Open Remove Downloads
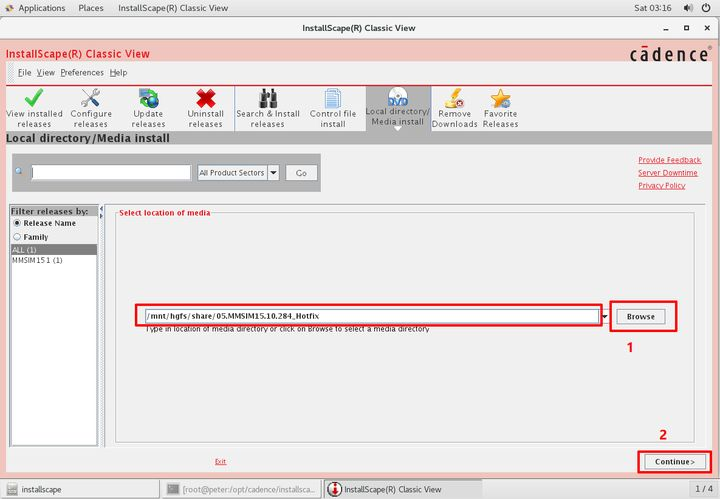This screenshot has height=499, width=720. (454, 109)
